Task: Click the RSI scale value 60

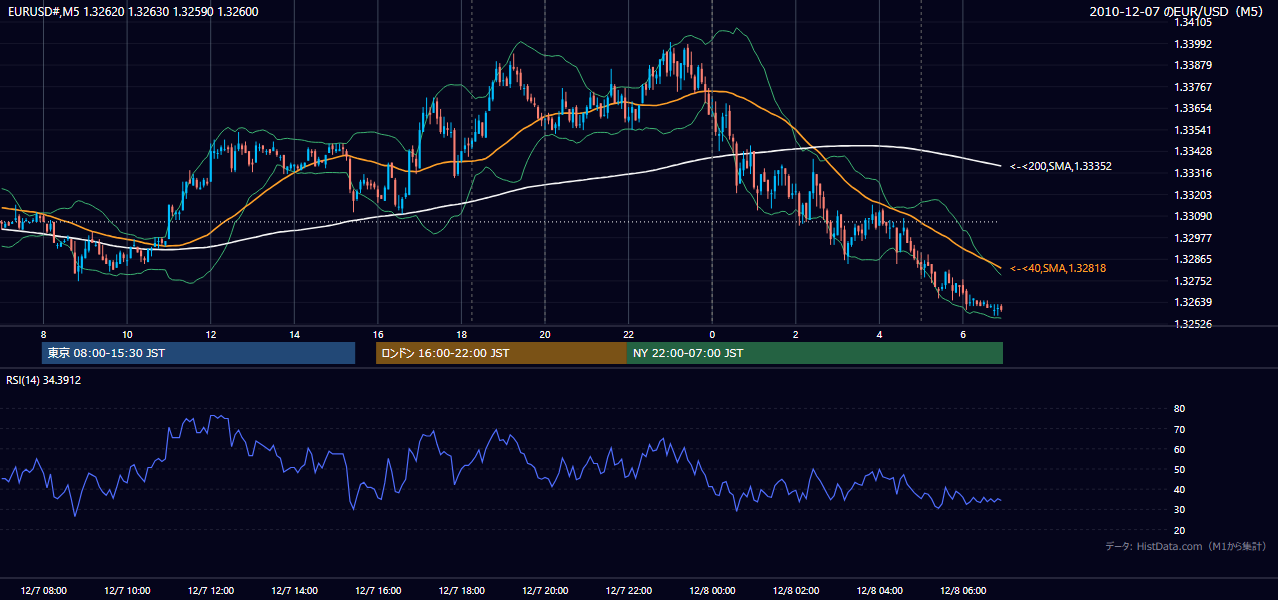Action: coord(1180,449)
